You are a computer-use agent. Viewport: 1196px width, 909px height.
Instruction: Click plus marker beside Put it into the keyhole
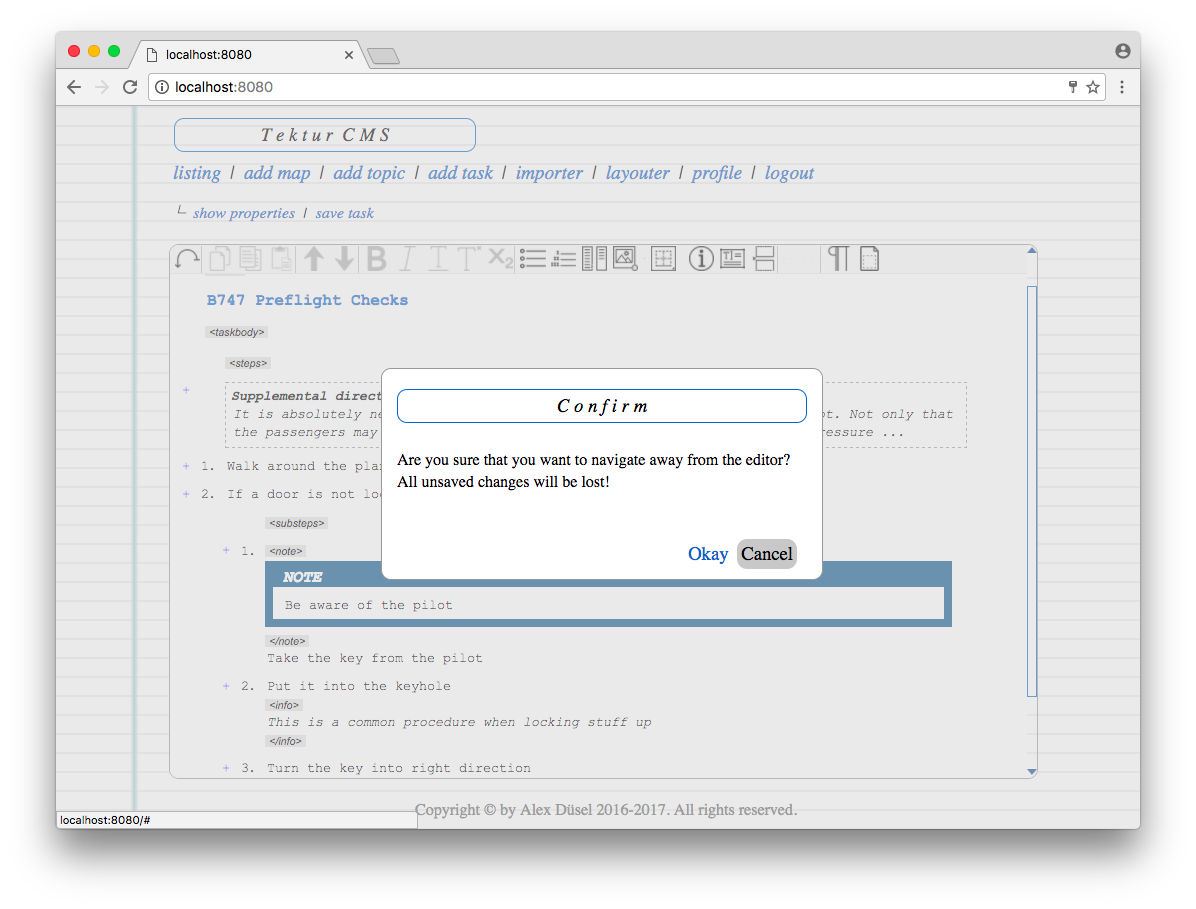pos(226,686)
